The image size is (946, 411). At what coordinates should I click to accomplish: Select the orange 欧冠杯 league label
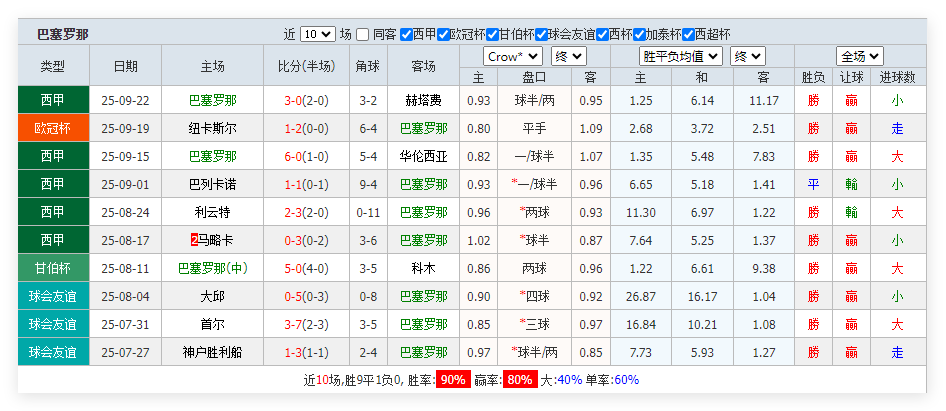(52, 128)
